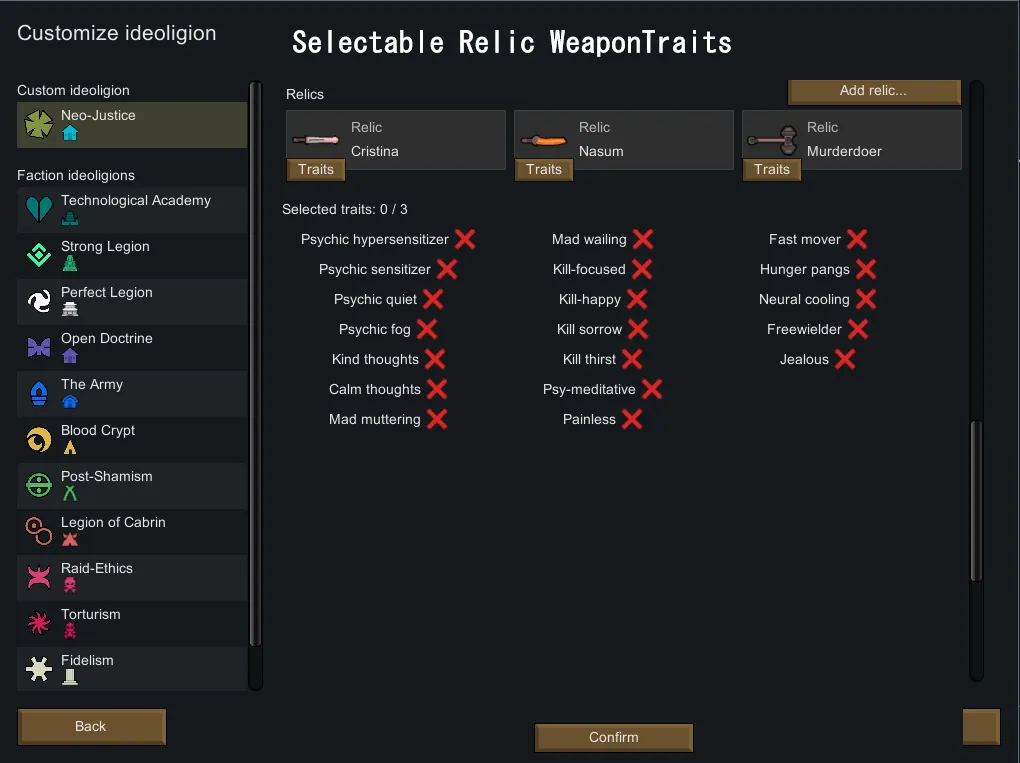The height and width of the screenshot is (763, 1020).
Task: Select the Blood Crypt crescent icon
Action: 39,439
